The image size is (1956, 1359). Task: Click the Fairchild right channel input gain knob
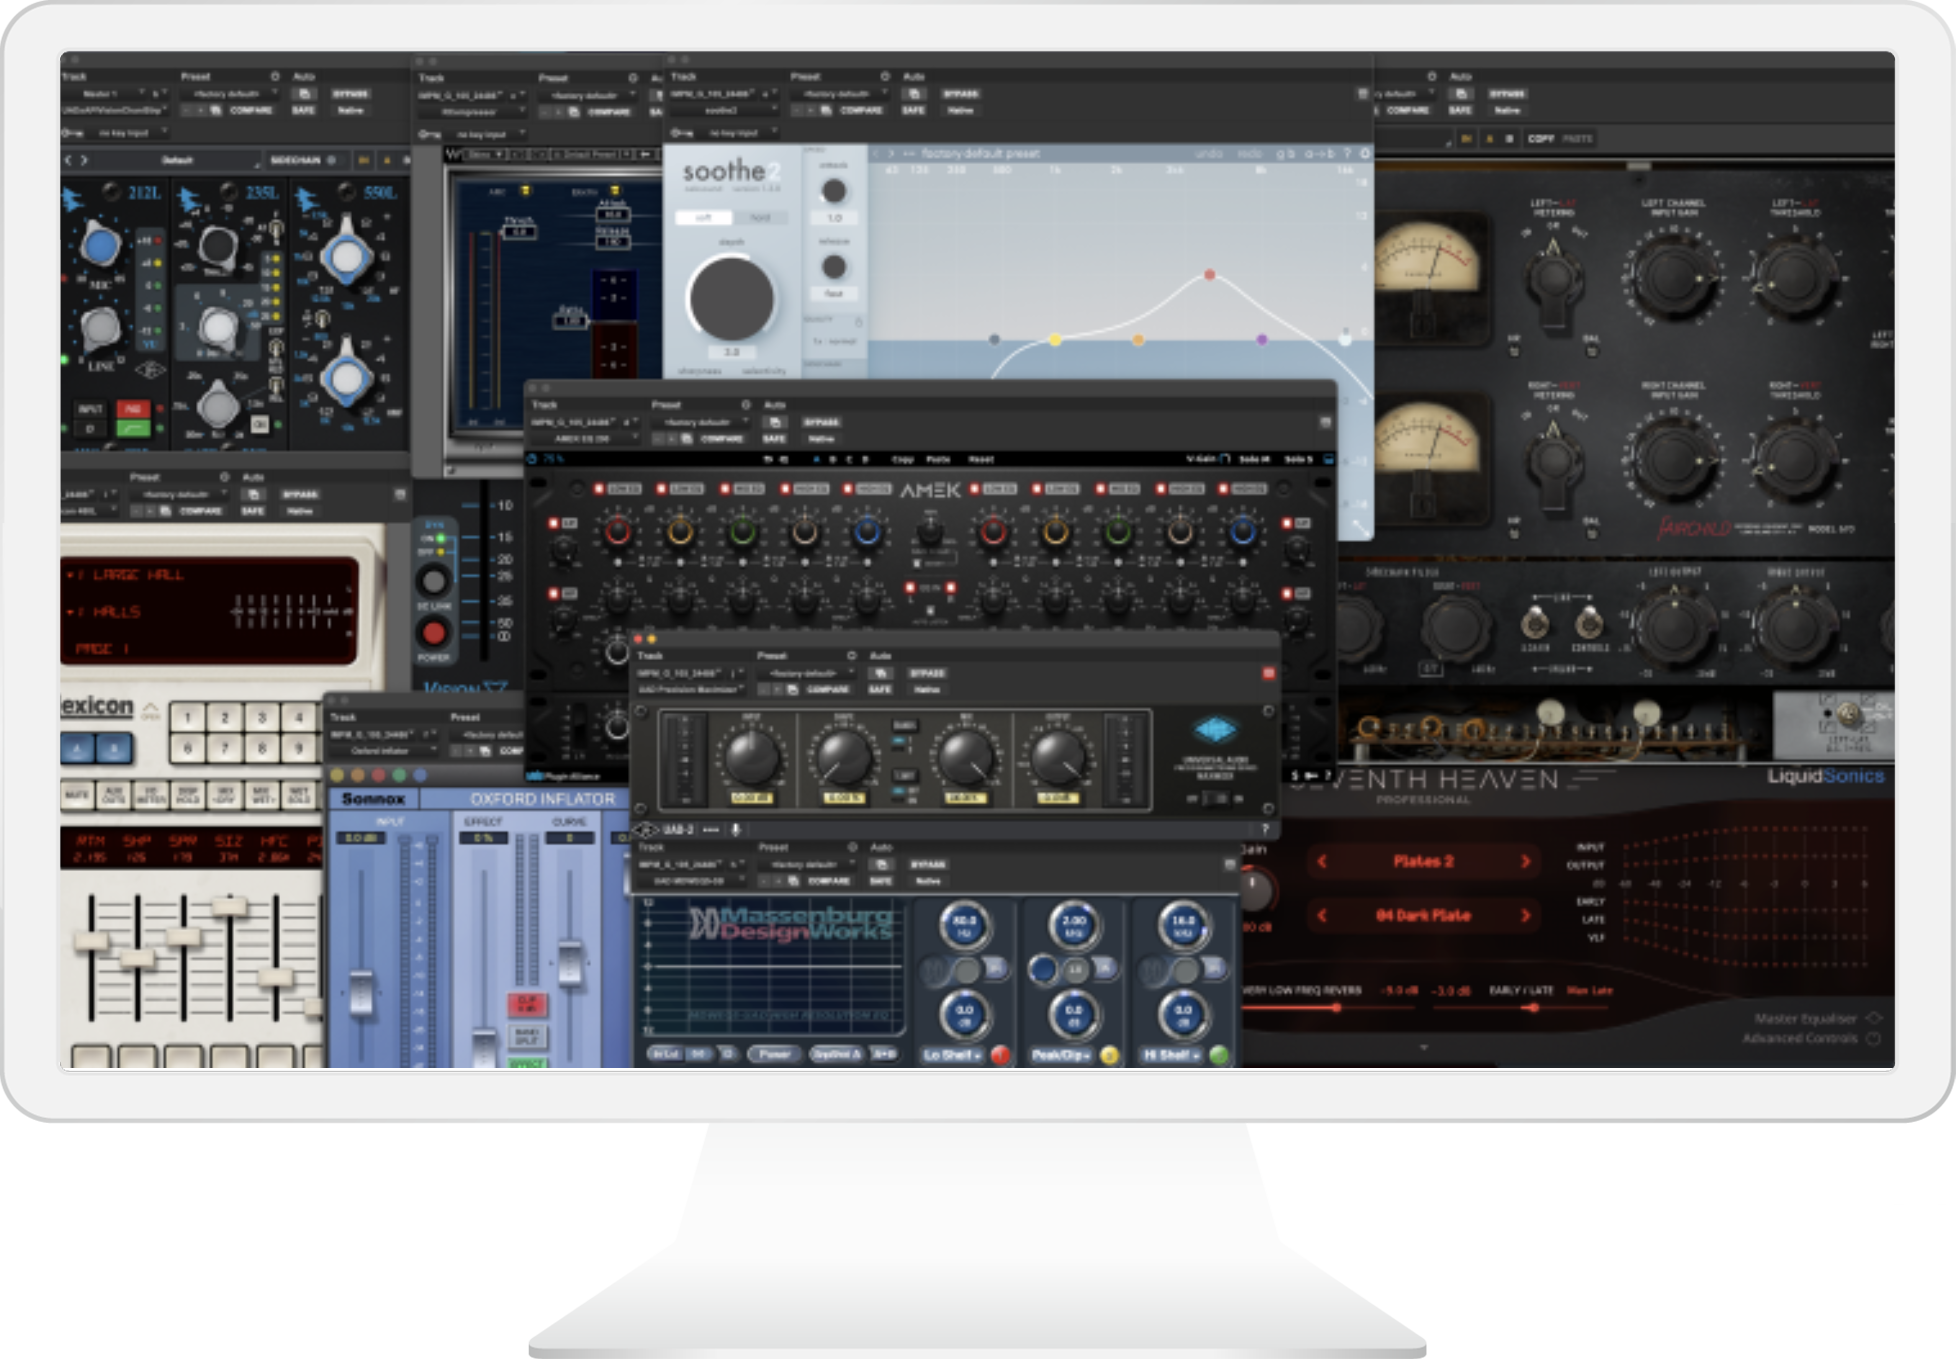coord(1673,460)
